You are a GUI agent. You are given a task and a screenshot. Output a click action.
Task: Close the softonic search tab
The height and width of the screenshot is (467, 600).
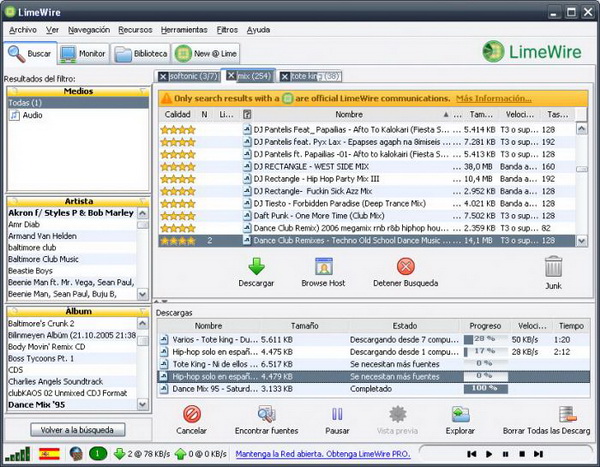point(163,77)
